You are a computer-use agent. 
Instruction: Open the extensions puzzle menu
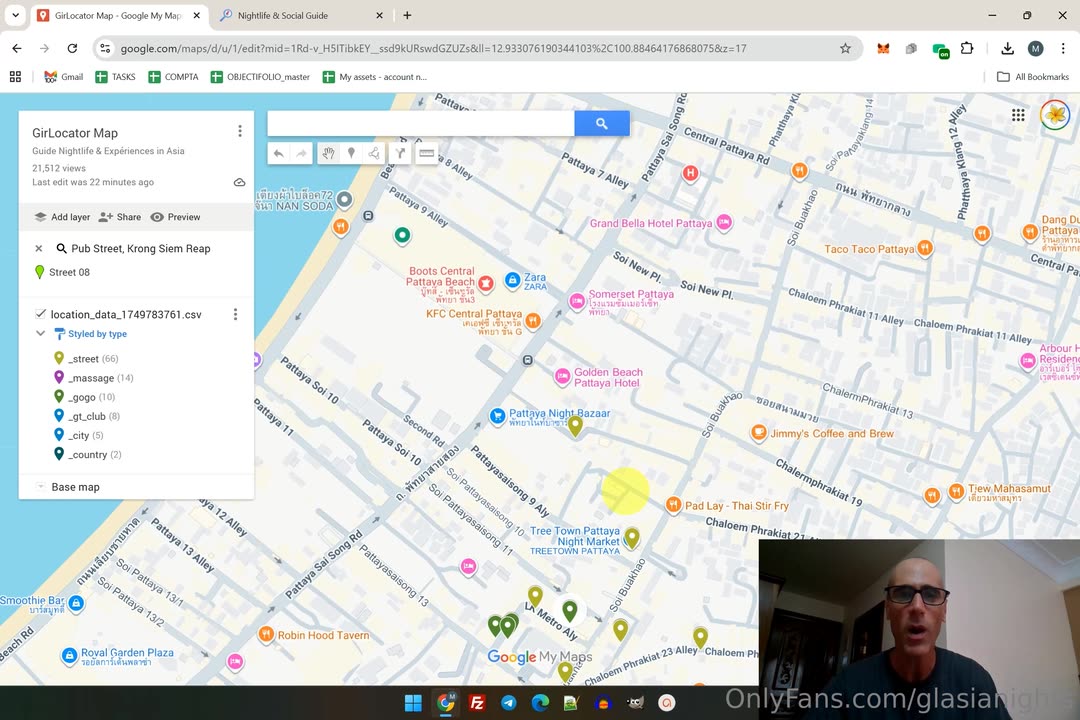(967, 48)
